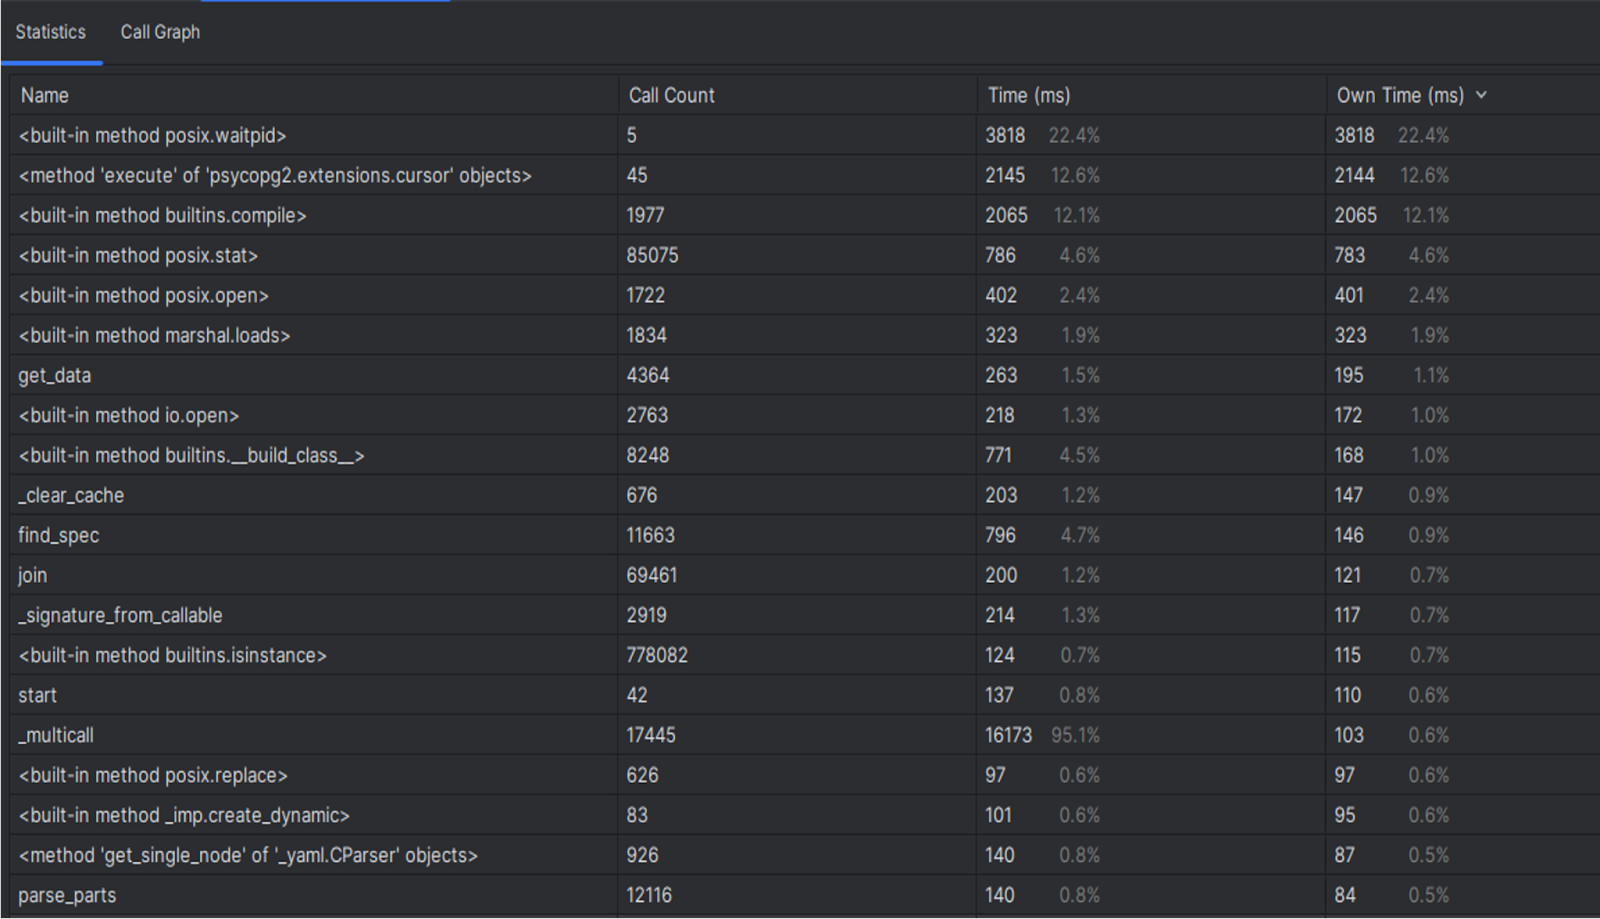Select the psycopg2 cursor execute row
Image resolution: width=1600 pixels, height=919 pixels.
(x=275, y=176)
